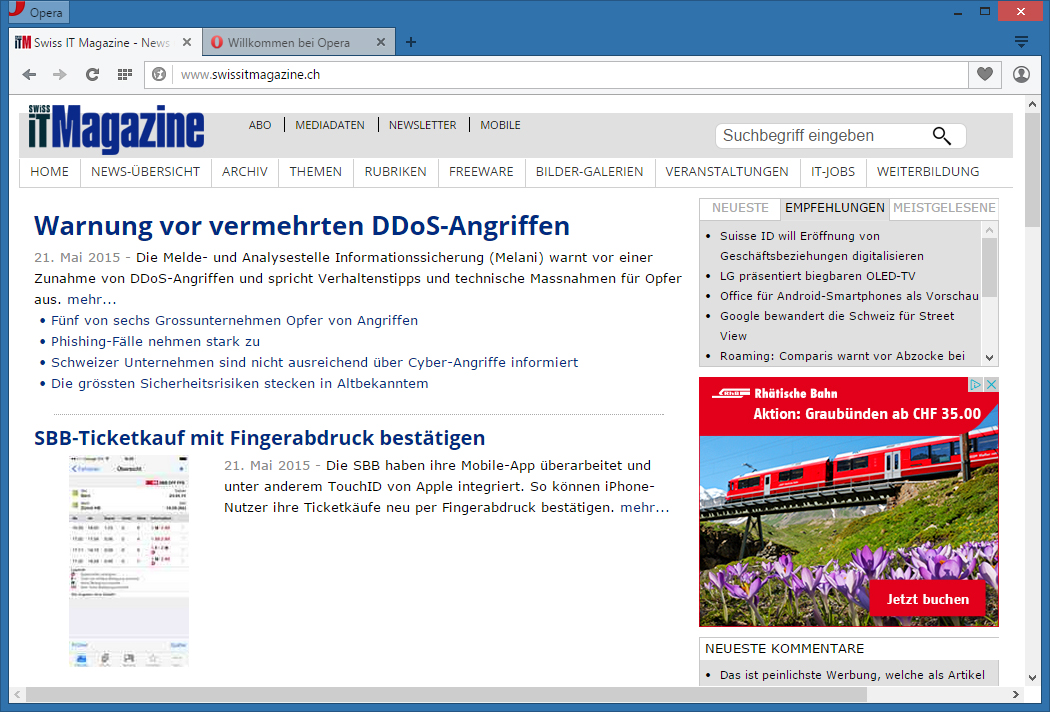This screenshot has height=712, width=1050.
Task: Open Die grössten Sicherheitsrisiken link
Action: coord(240,384)
